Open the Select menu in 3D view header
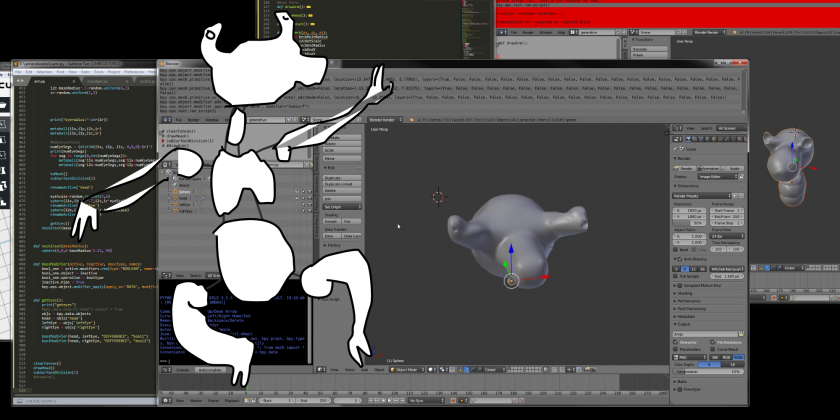This screenshot has height=420, width=840. click(350, 370)
